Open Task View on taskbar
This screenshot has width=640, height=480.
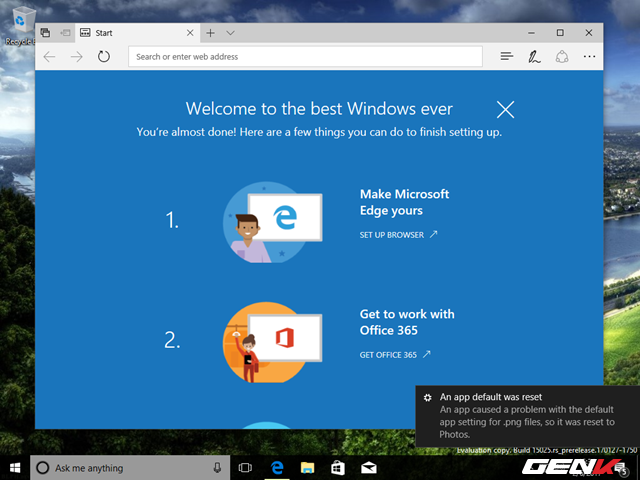point(245,468)
